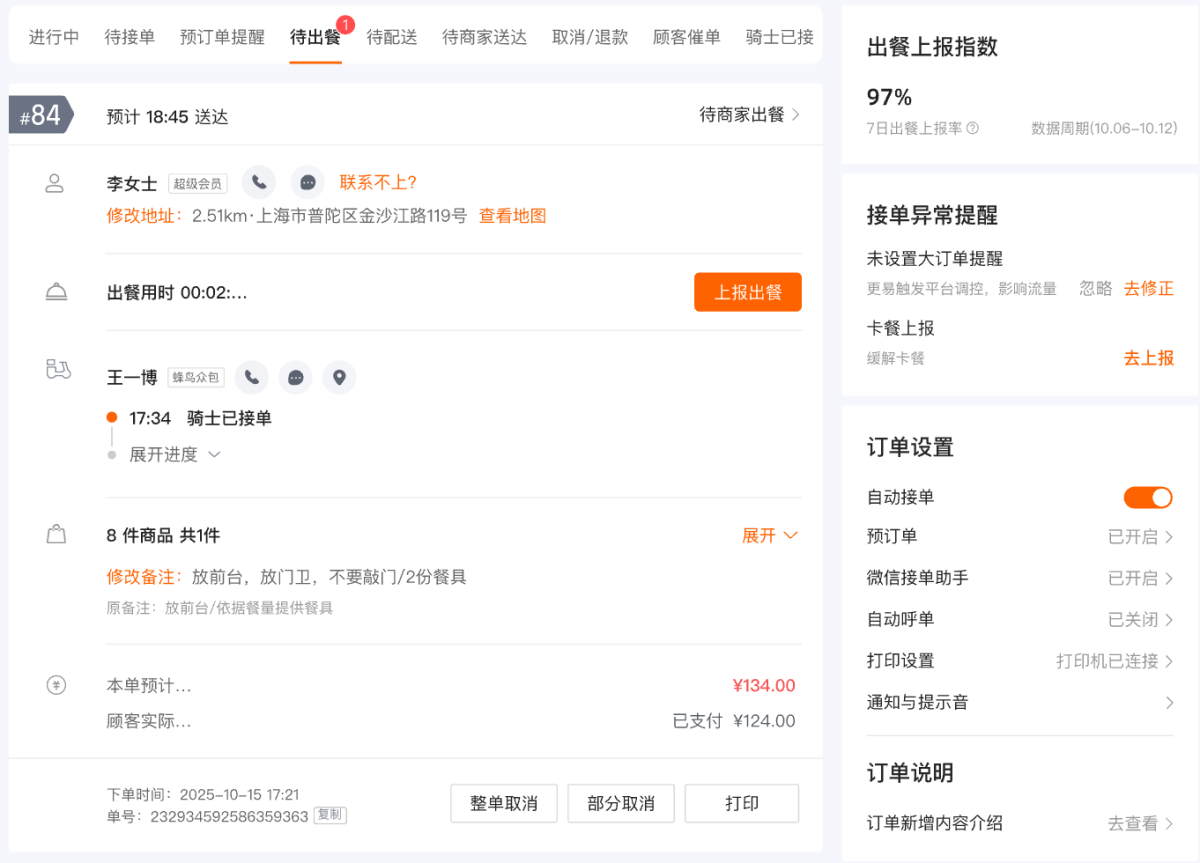Open the 取消/退款 tab

pos(588,37)
